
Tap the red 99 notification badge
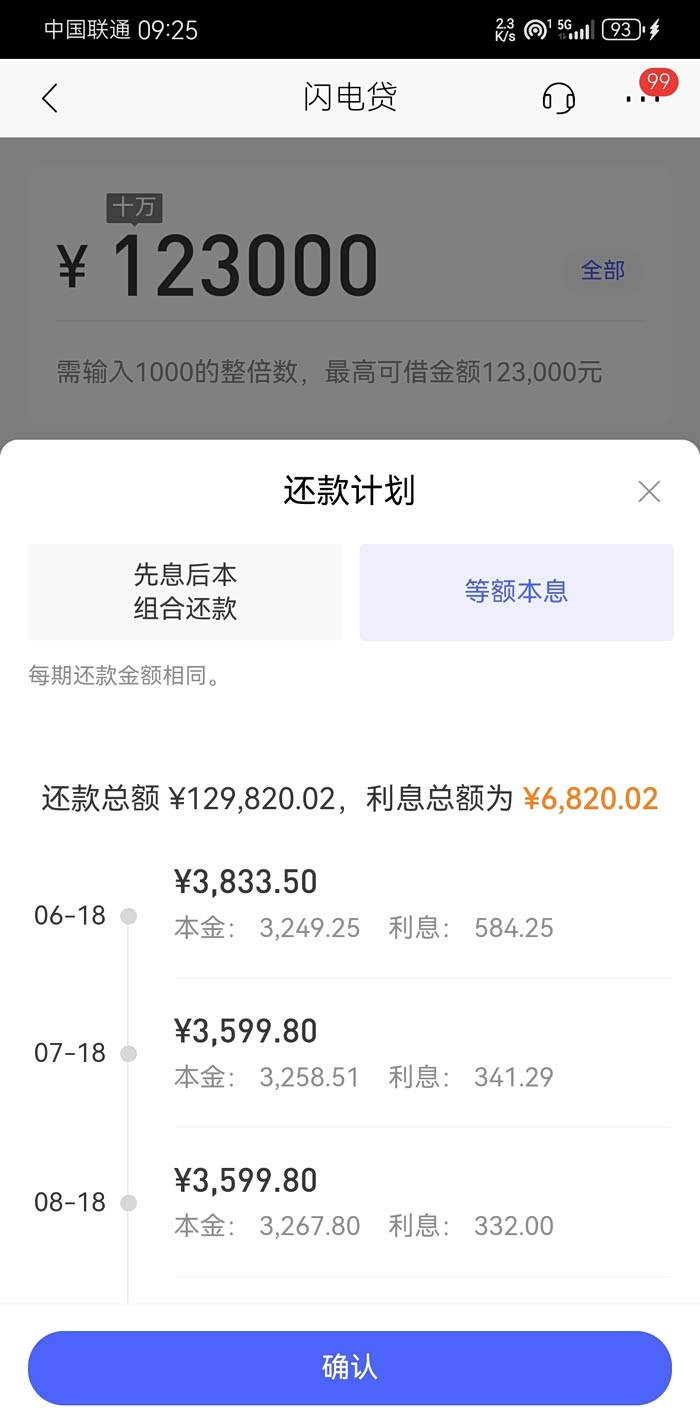coord(657,81)
